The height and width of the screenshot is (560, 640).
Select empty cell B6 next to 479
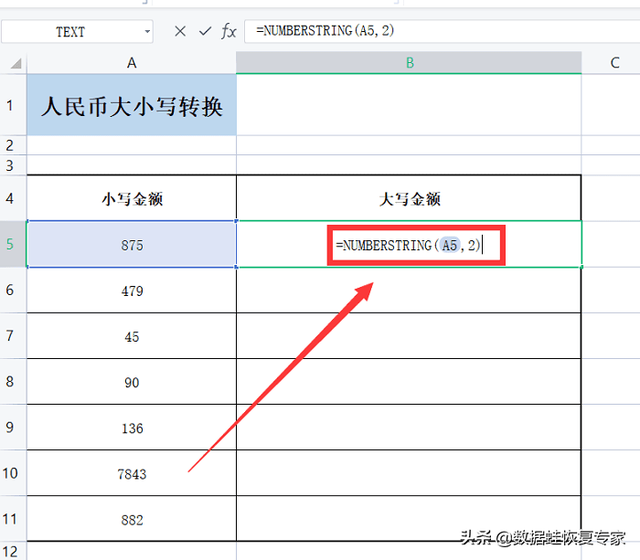tap(409, 290)
